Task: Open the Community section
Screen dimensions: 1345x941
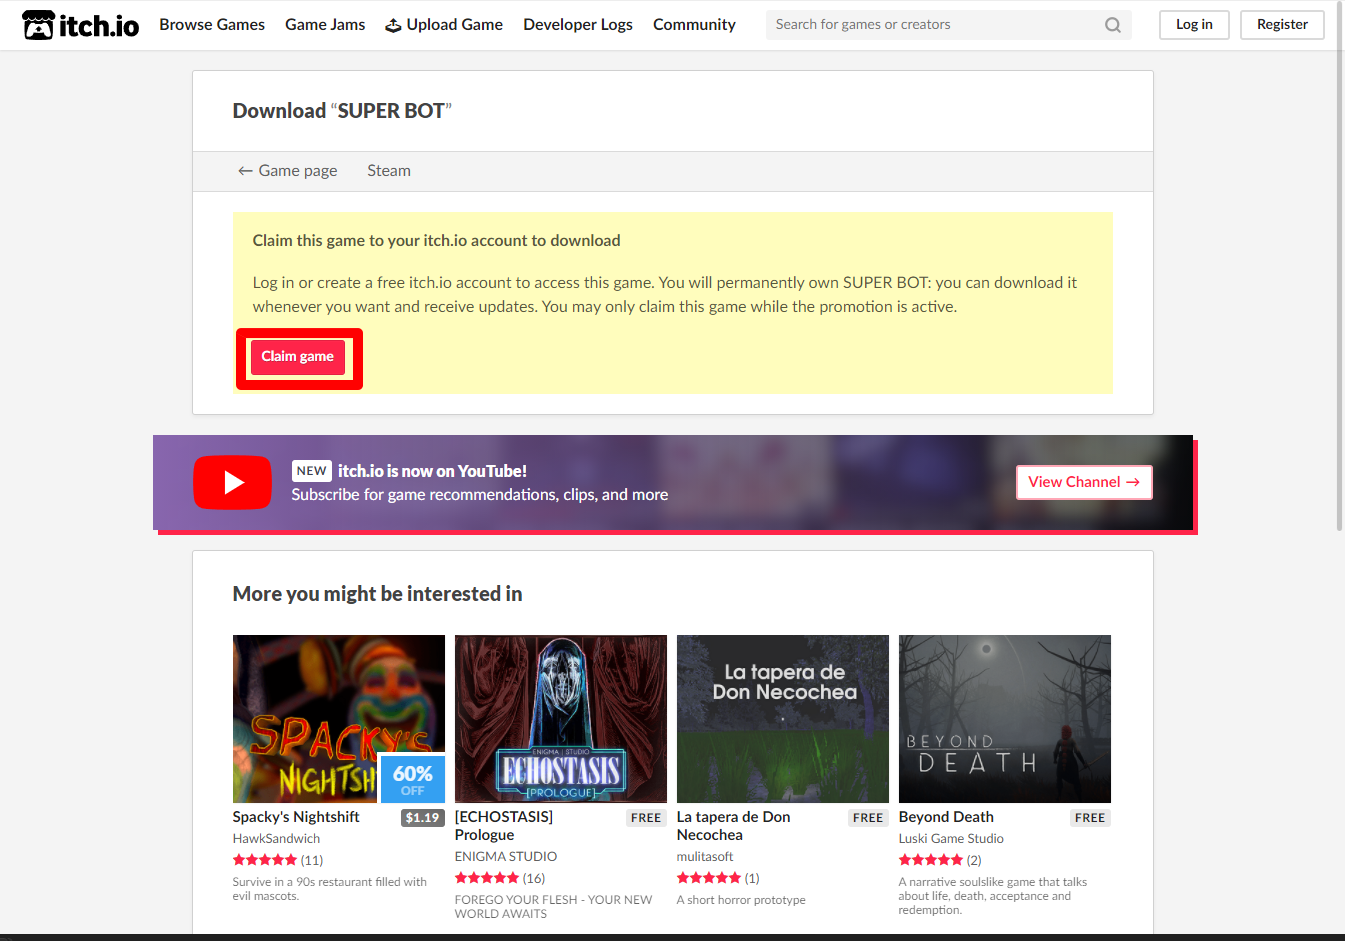Action: [x=694, y=25]
